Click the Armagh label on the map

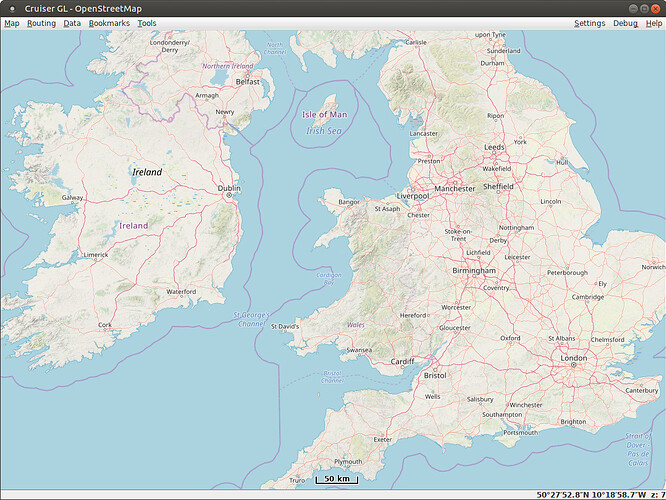coord(207,96)
